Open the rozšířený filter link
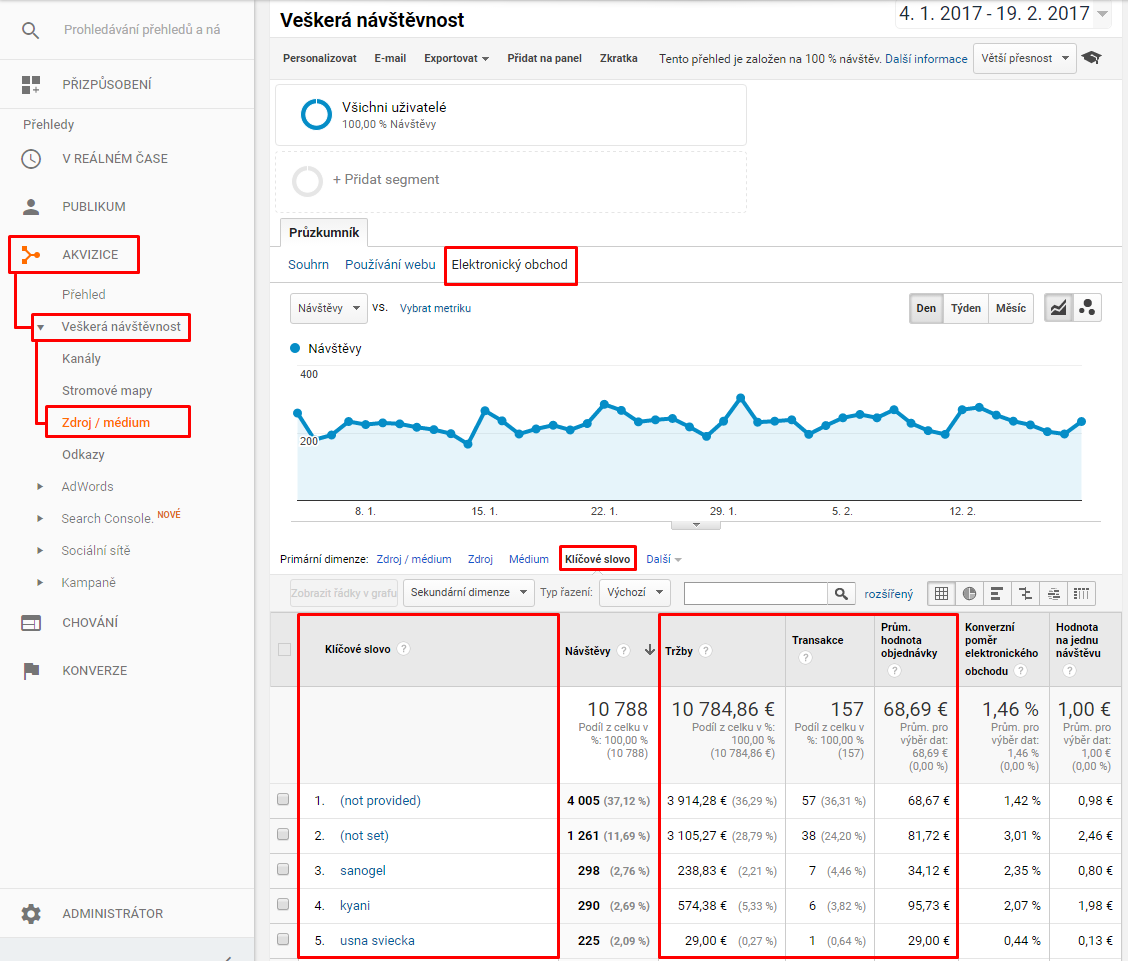Screen dimensions: 1128x961 888,593
